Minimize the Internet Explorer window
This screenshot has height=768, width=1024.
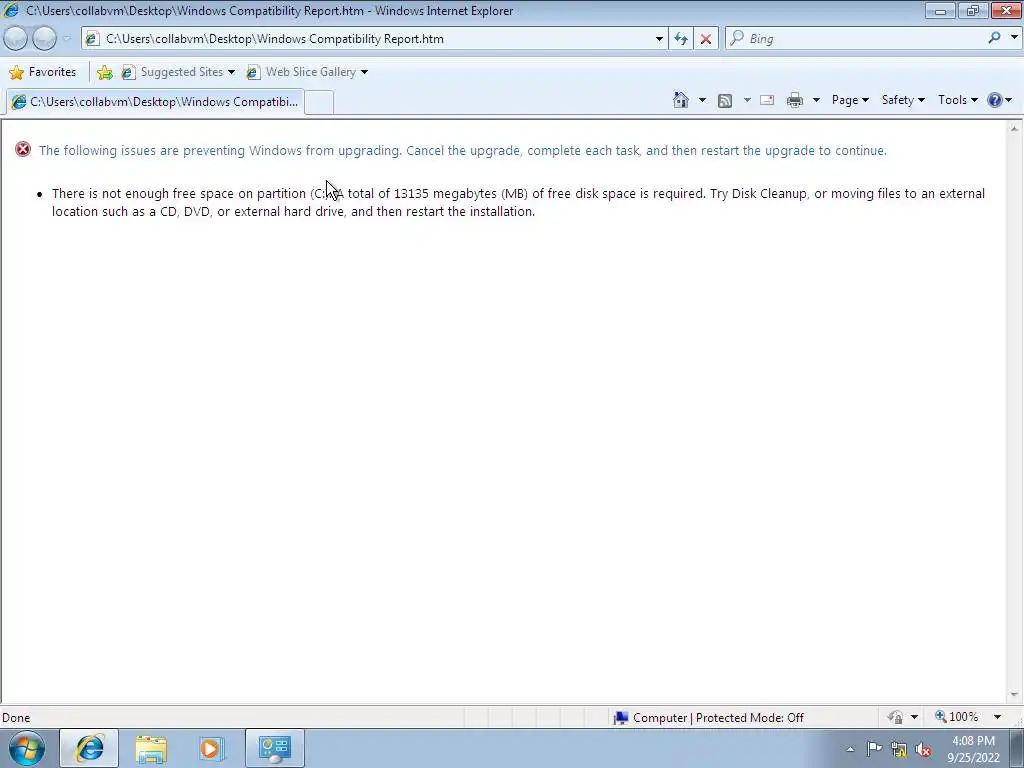940,10
